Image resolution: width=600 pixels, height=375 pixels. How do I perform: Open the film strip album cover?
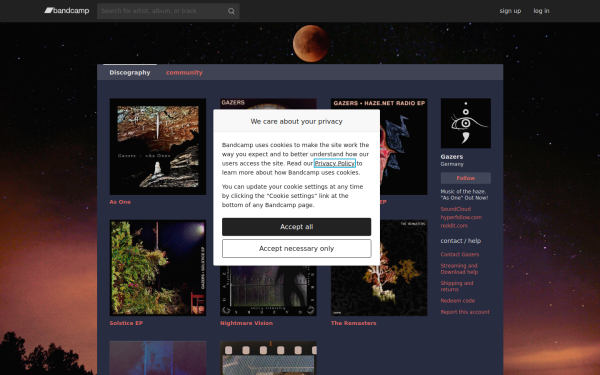point(268,358)
